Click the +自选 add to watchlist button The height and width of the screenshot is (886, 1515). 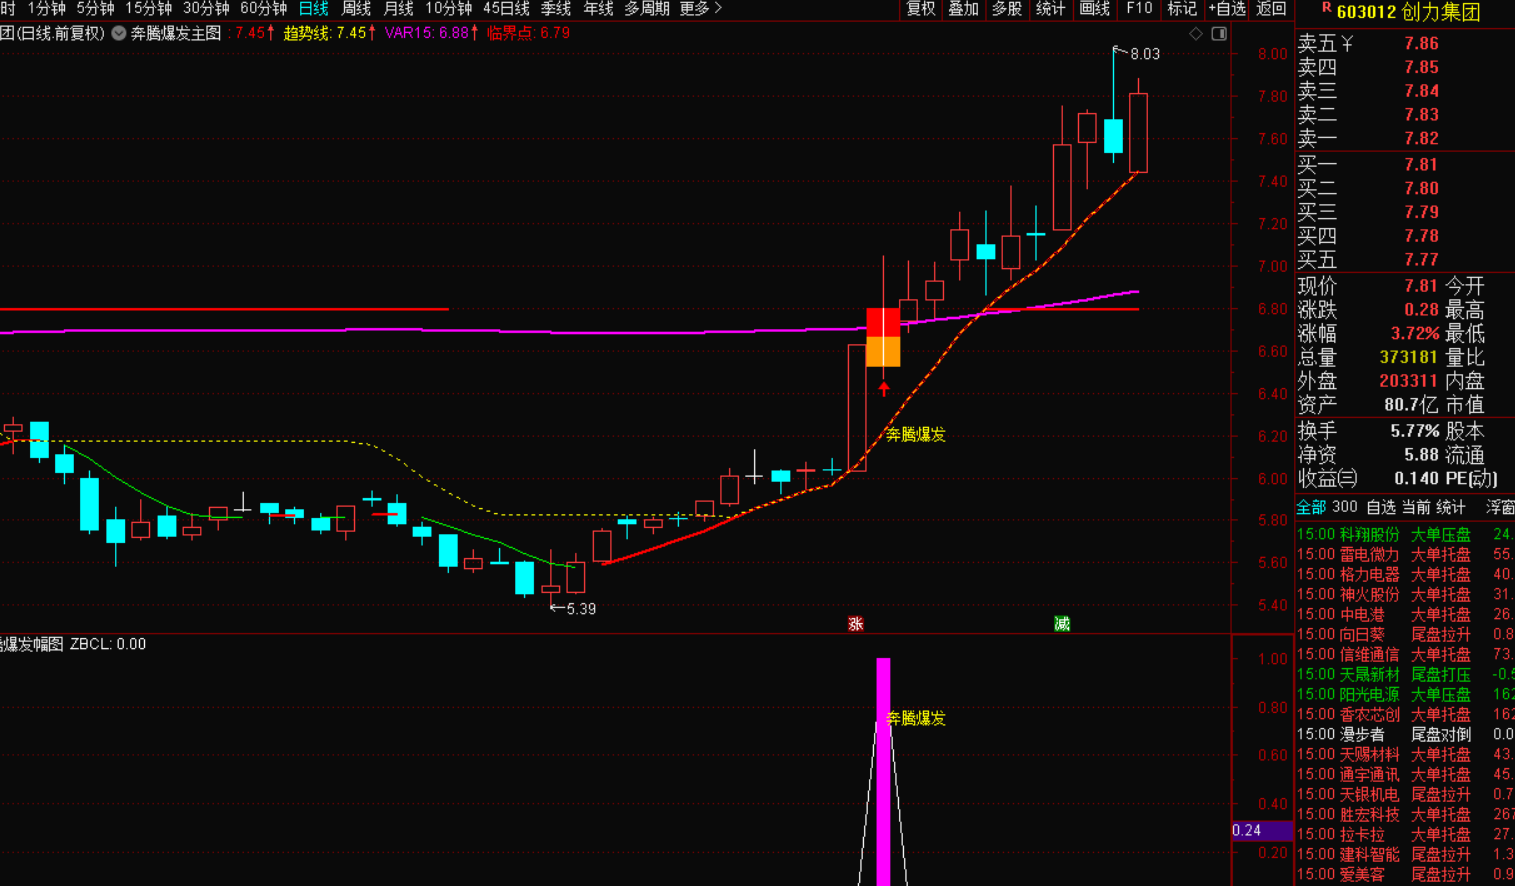(x=1227, y=9)
